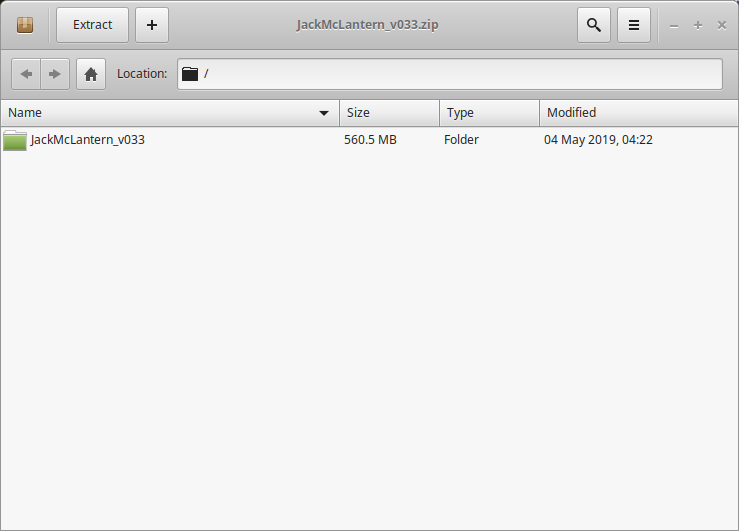Screen dimensions: 739x531
Task: Add files with the plus button
Action: coord(152,25)
